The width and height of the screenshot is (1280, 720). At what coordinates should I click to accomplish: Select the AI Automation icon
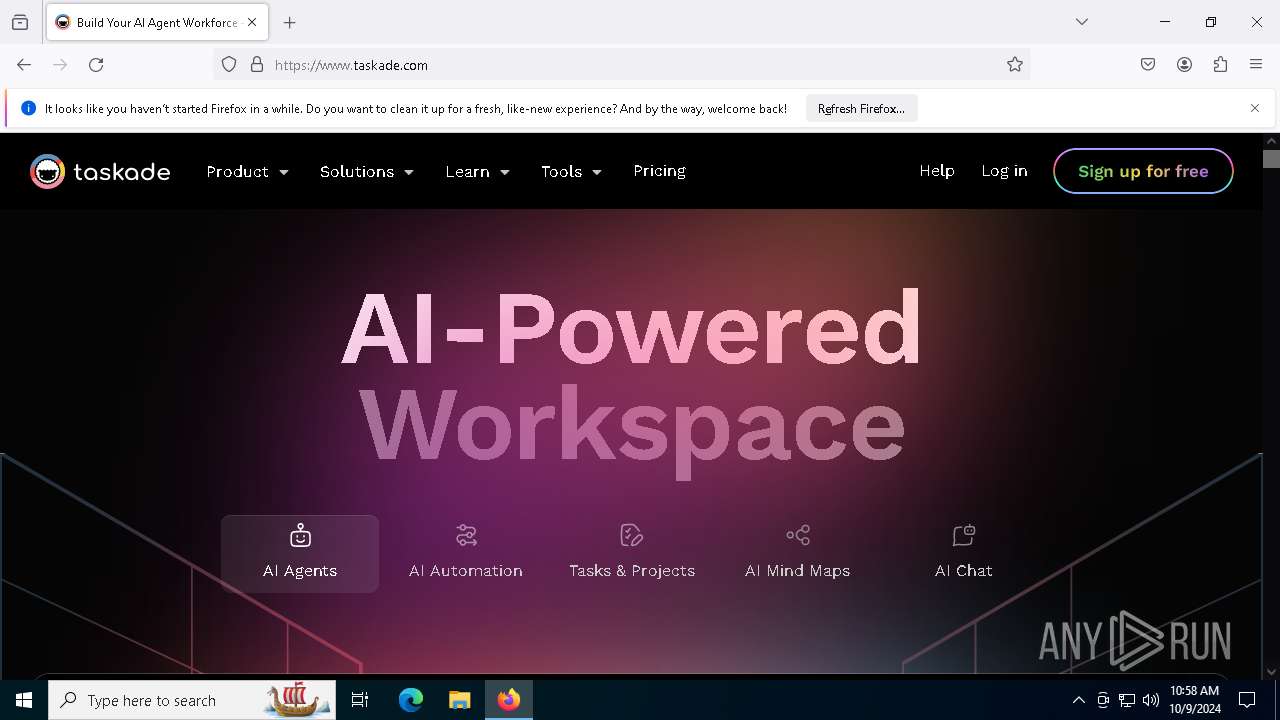tap(466, 536)
